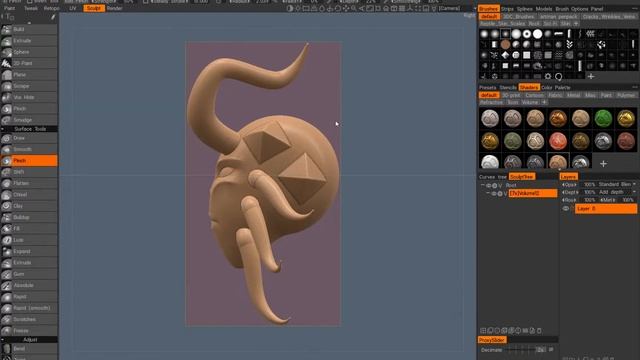Open the Color Palette tab

point(556,87)
